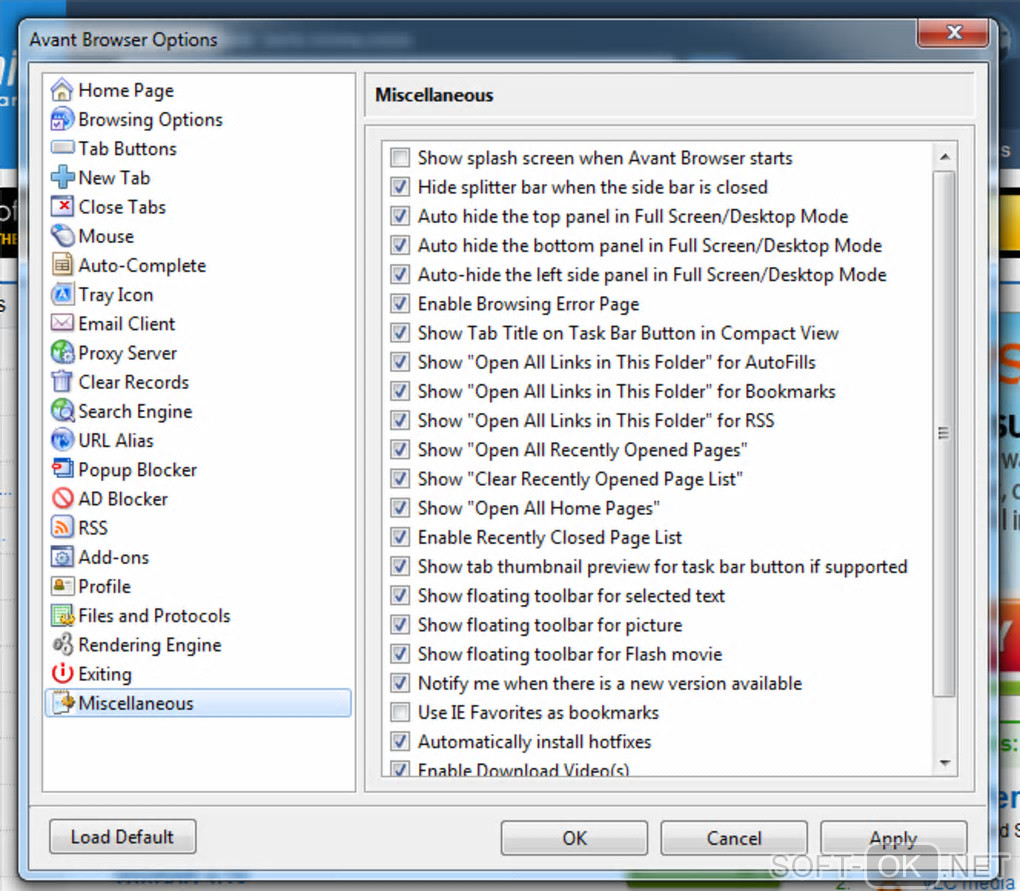Click the Files and Protocols icon
This screenshot has width=1020, height=891.
62,615
